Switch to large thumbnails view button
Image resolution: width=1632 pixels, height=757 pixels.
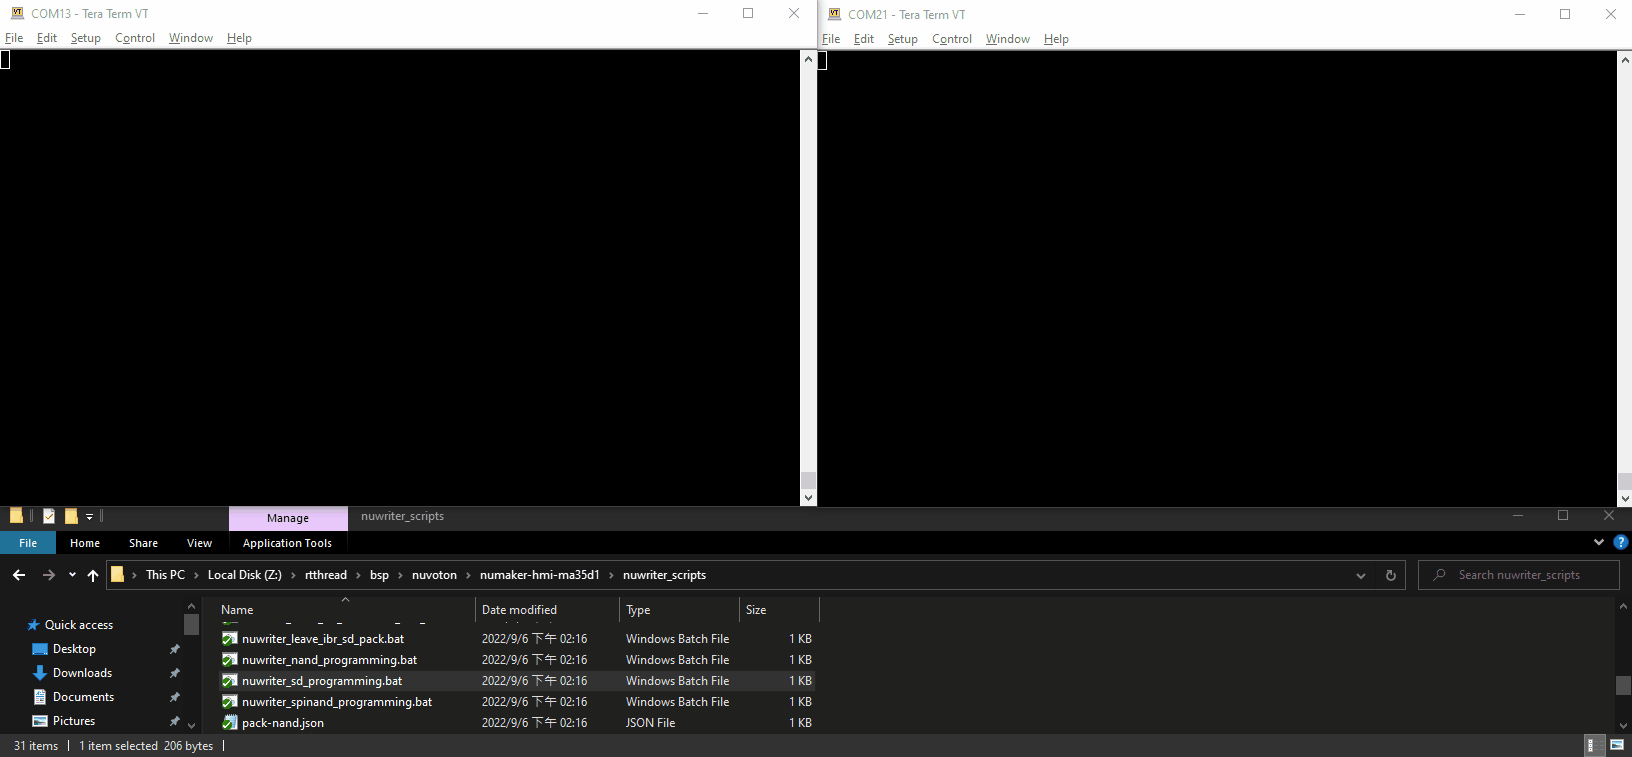point(1617,746)
